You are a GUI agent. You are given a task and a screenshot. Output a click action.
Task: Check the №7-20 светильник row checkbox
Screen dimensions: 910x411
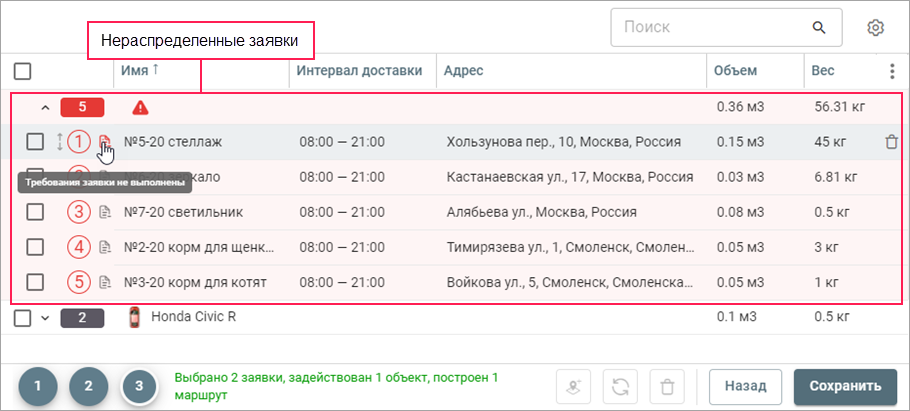pyautogui.click(x=35, y=212)
